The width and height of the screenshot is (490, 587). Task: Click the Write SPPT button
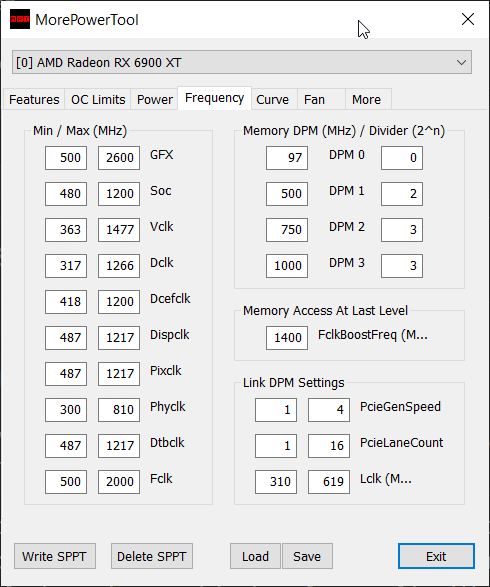55,556
